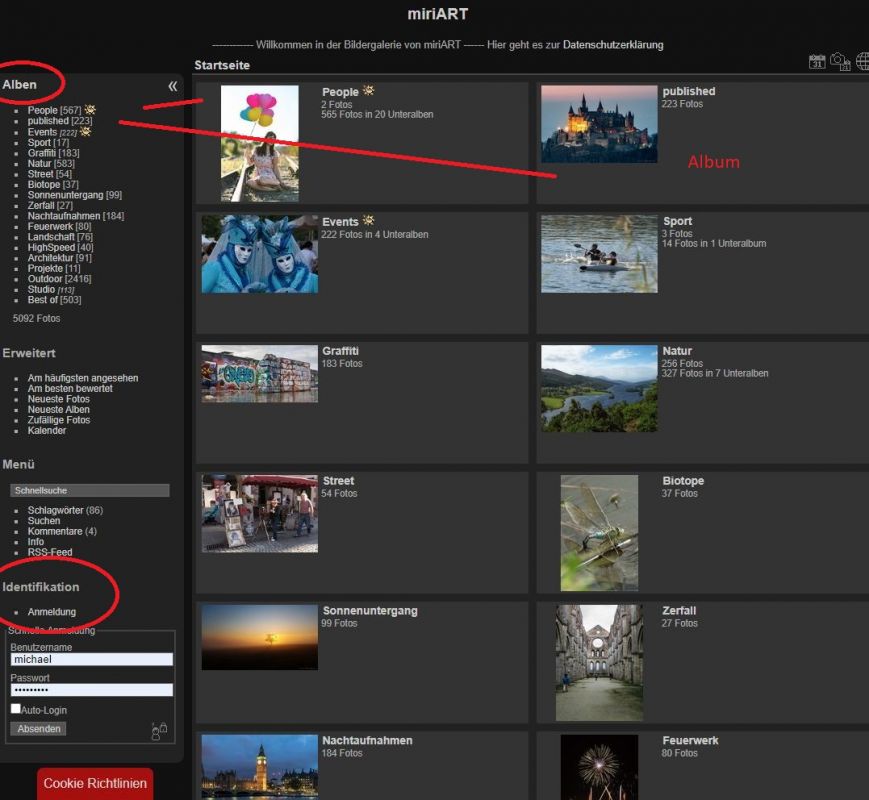Click the camera calendar creation date icon
869x800 pixels.
840,62
